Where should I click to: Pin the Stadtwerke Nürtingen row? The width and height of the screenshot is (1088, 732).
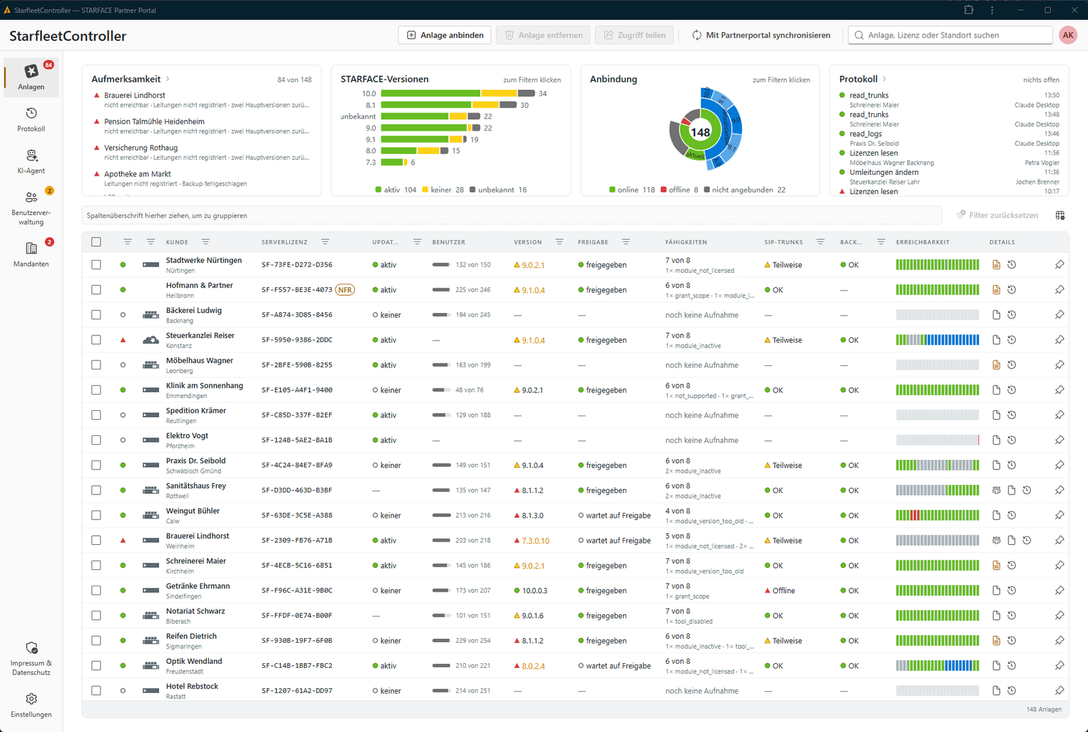click(x=1060, y=265)
